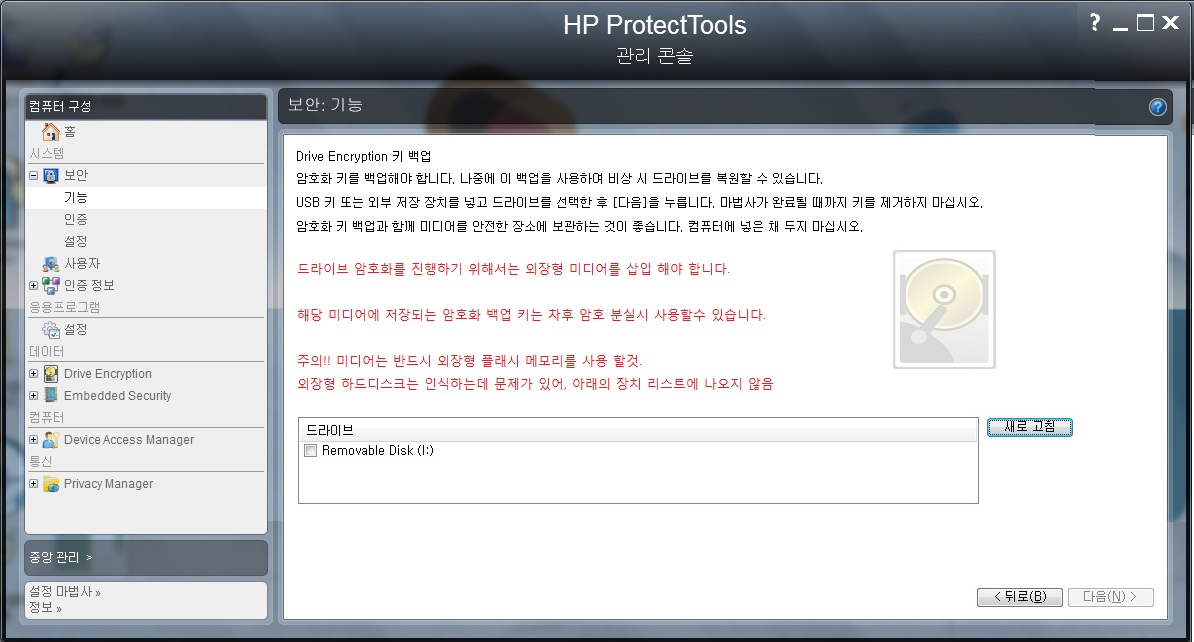The height and width of the screenshot is (642, 1194).
Task: Expand the Device Access Manager node
Action: (34, 439)
